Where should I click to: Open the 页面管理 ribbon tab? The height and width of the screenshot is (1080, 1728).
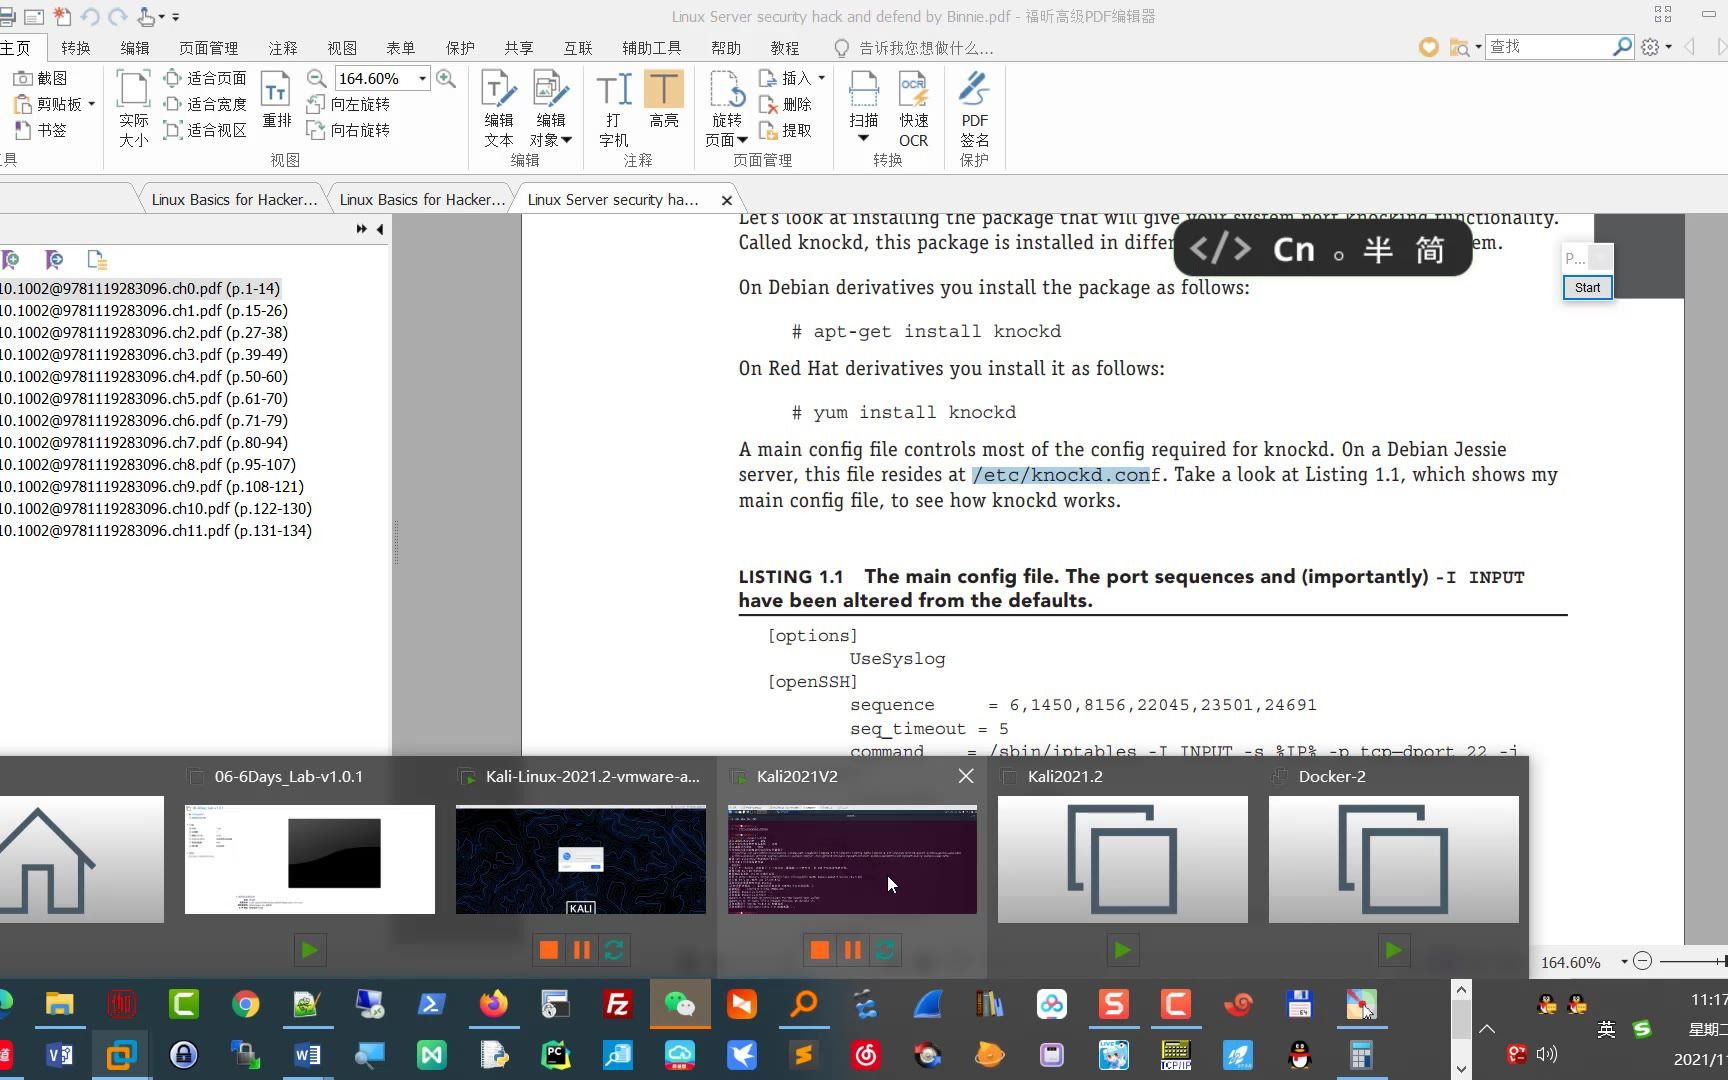point(208,48)
